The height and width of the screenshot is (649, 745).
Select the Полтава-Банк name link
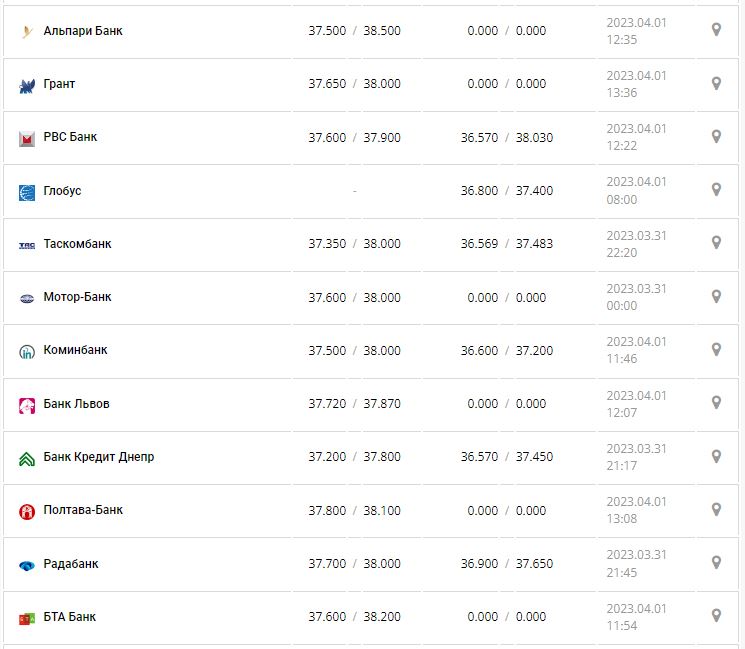(x=83, y=510)
